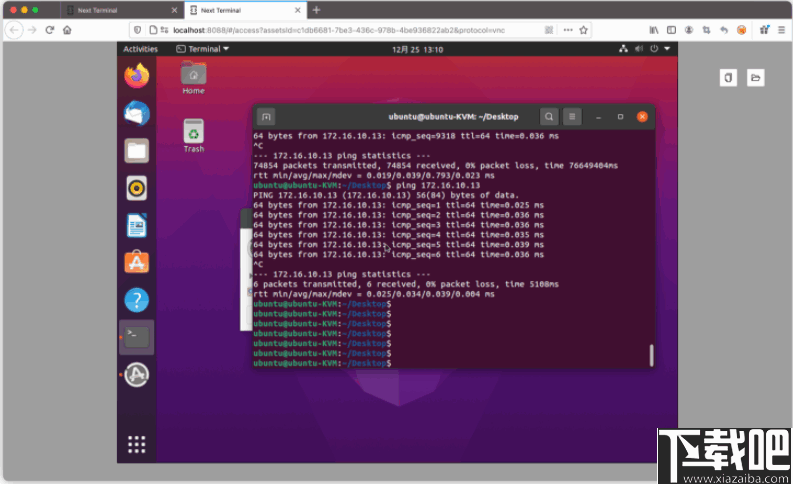Click the clipboard button on the right side of the page
This screenshot has width=793, height=484.
pos(728,78)
